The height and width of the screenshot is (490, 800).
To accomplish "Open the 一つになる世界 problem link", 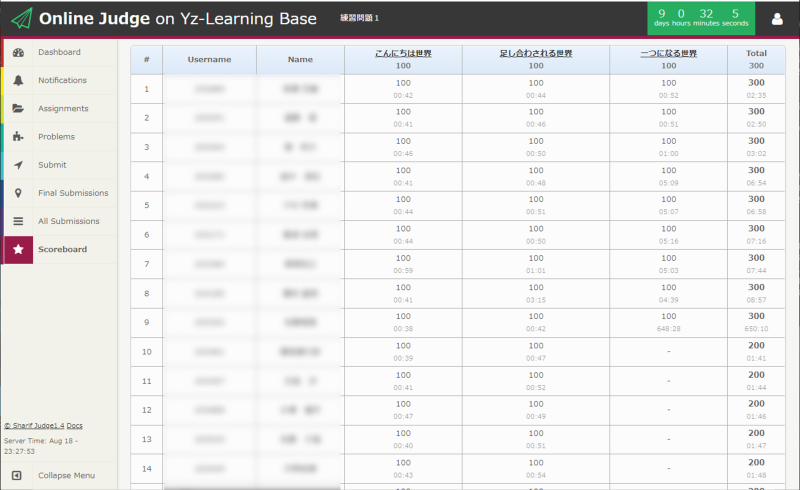I will tap(668, 53).
